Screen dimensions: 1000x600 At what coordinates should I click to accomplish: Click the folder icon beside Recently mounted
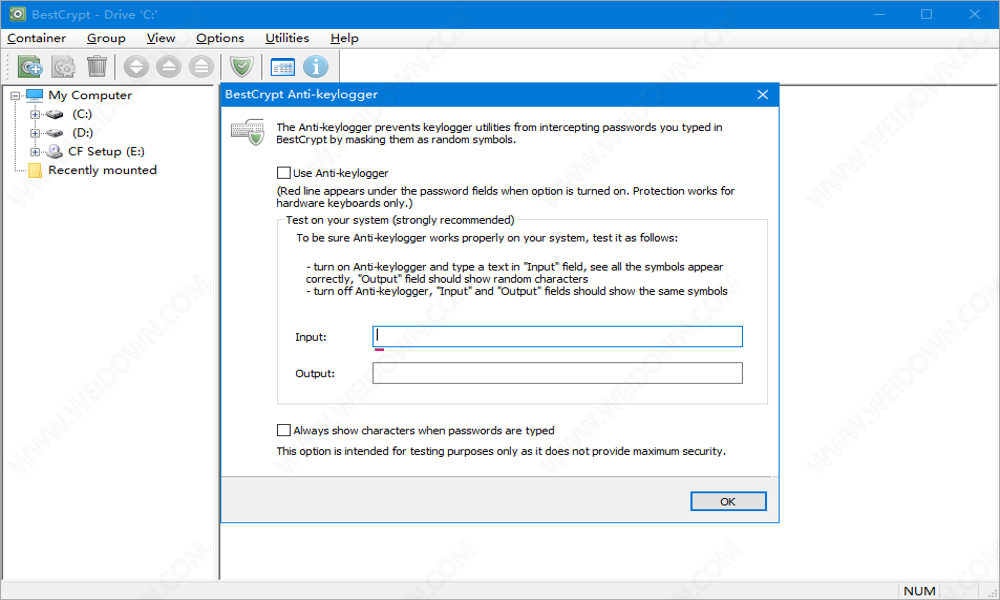tap(36, 170)
